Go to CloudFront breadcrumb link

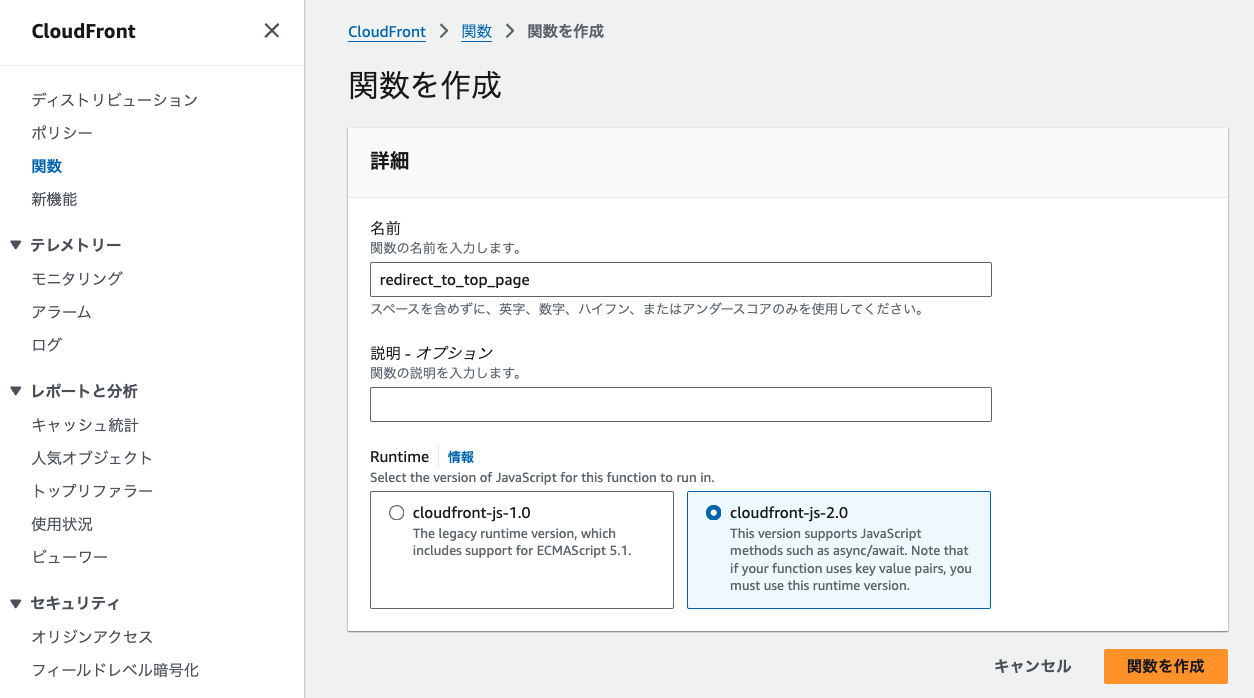(387, 32)
